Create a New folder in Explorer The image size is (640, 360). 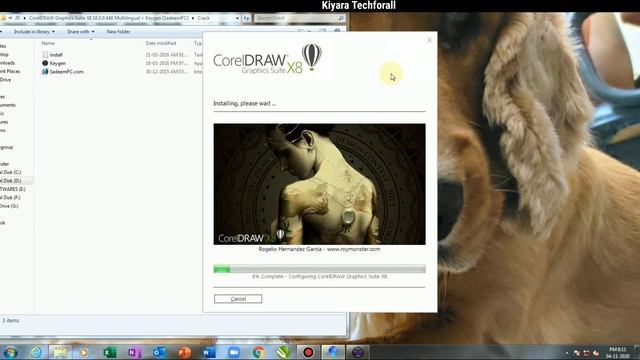coord(118,31)
